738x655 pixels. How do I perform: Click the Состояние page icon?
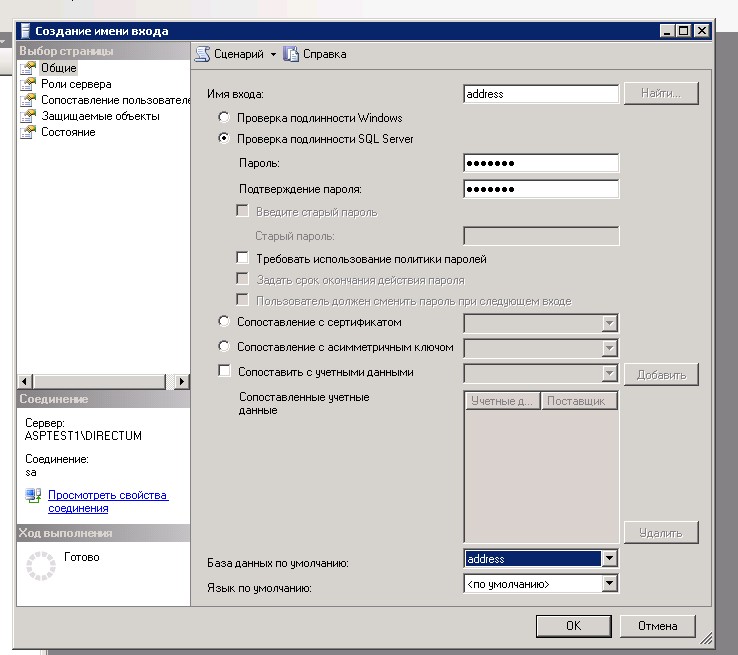point(28,132)
